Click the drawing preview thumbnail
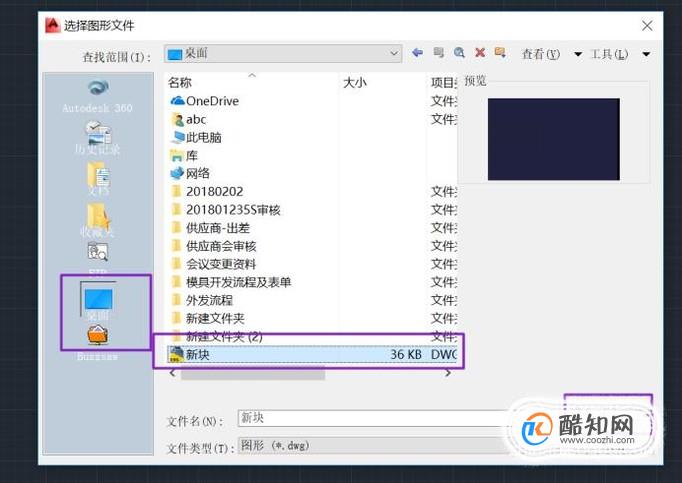The height and width of the screenshot is (483, 682). 554,139
